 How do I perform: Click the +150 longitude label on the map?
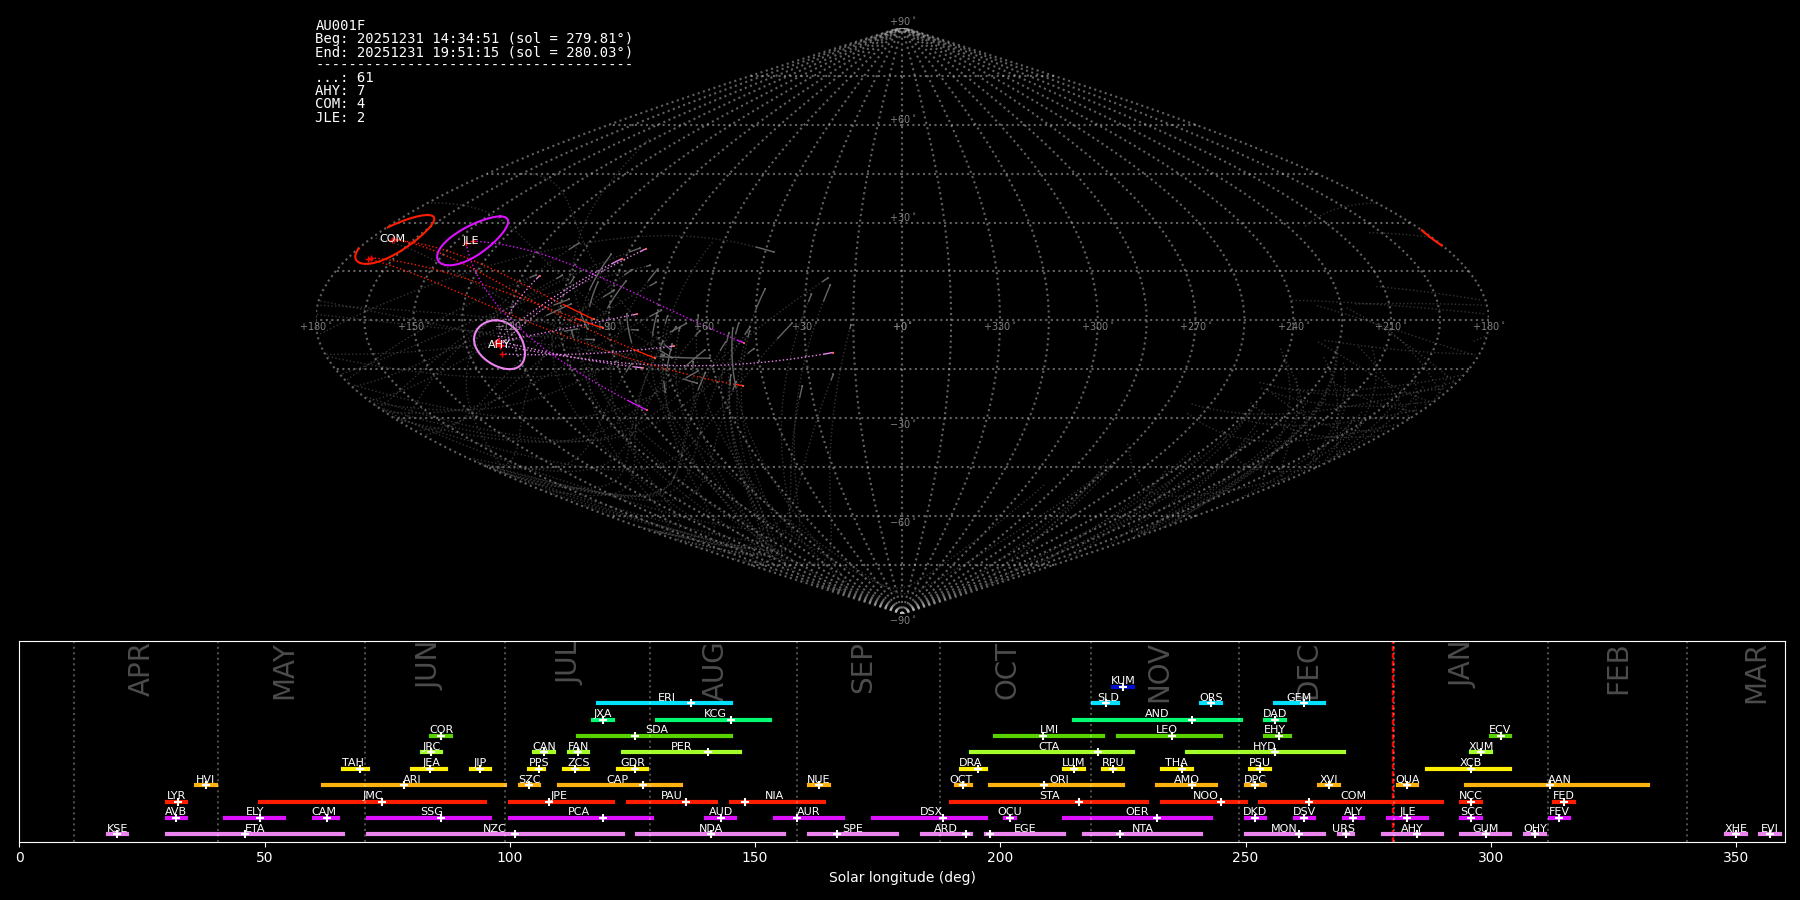pyautogui.click(x=411, y=326)
